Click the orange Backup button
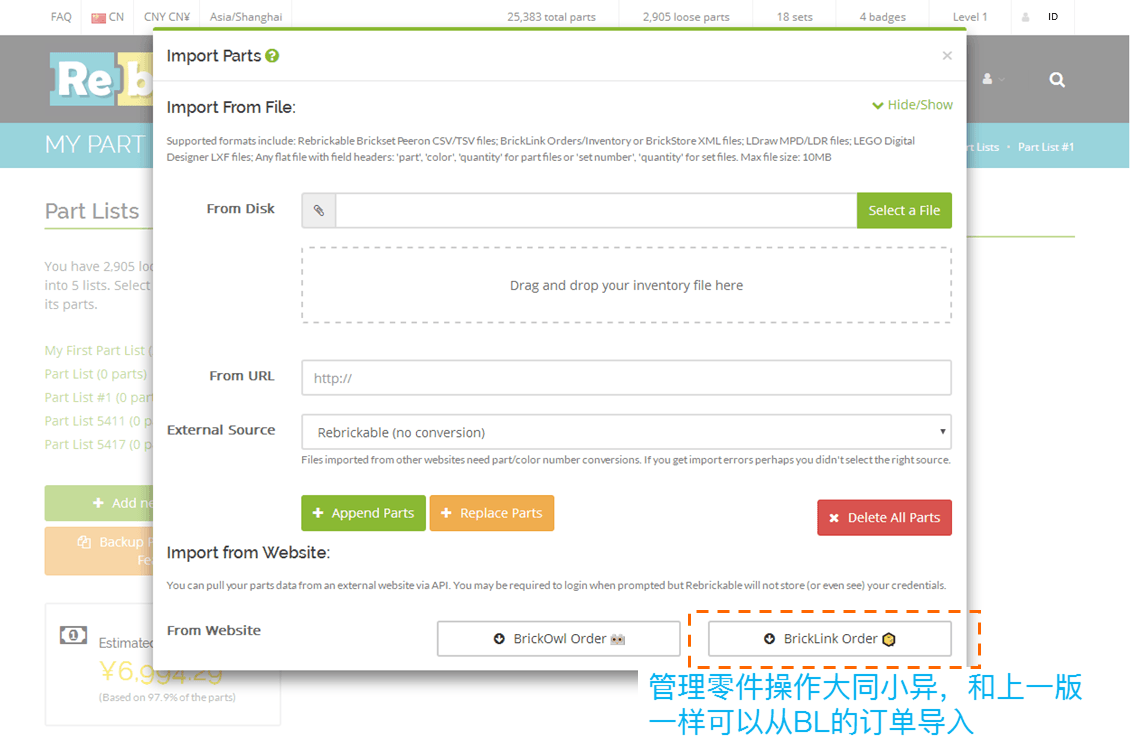This screenshot has width=1134, height=748. coord(99,551)
